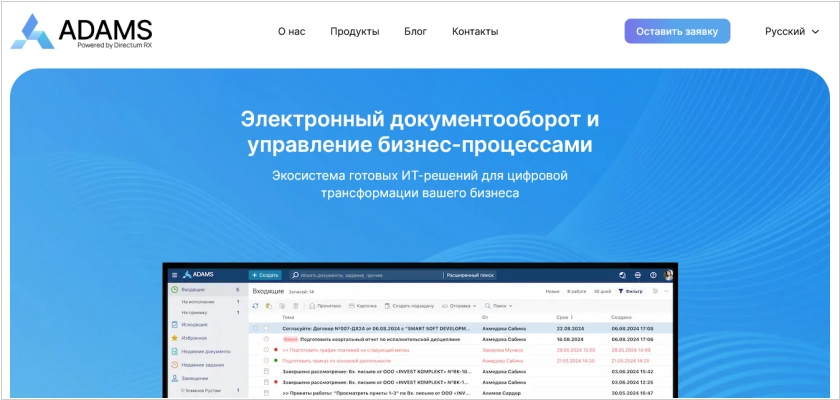Click the ADAMS logo in the header

click(81, 31)
